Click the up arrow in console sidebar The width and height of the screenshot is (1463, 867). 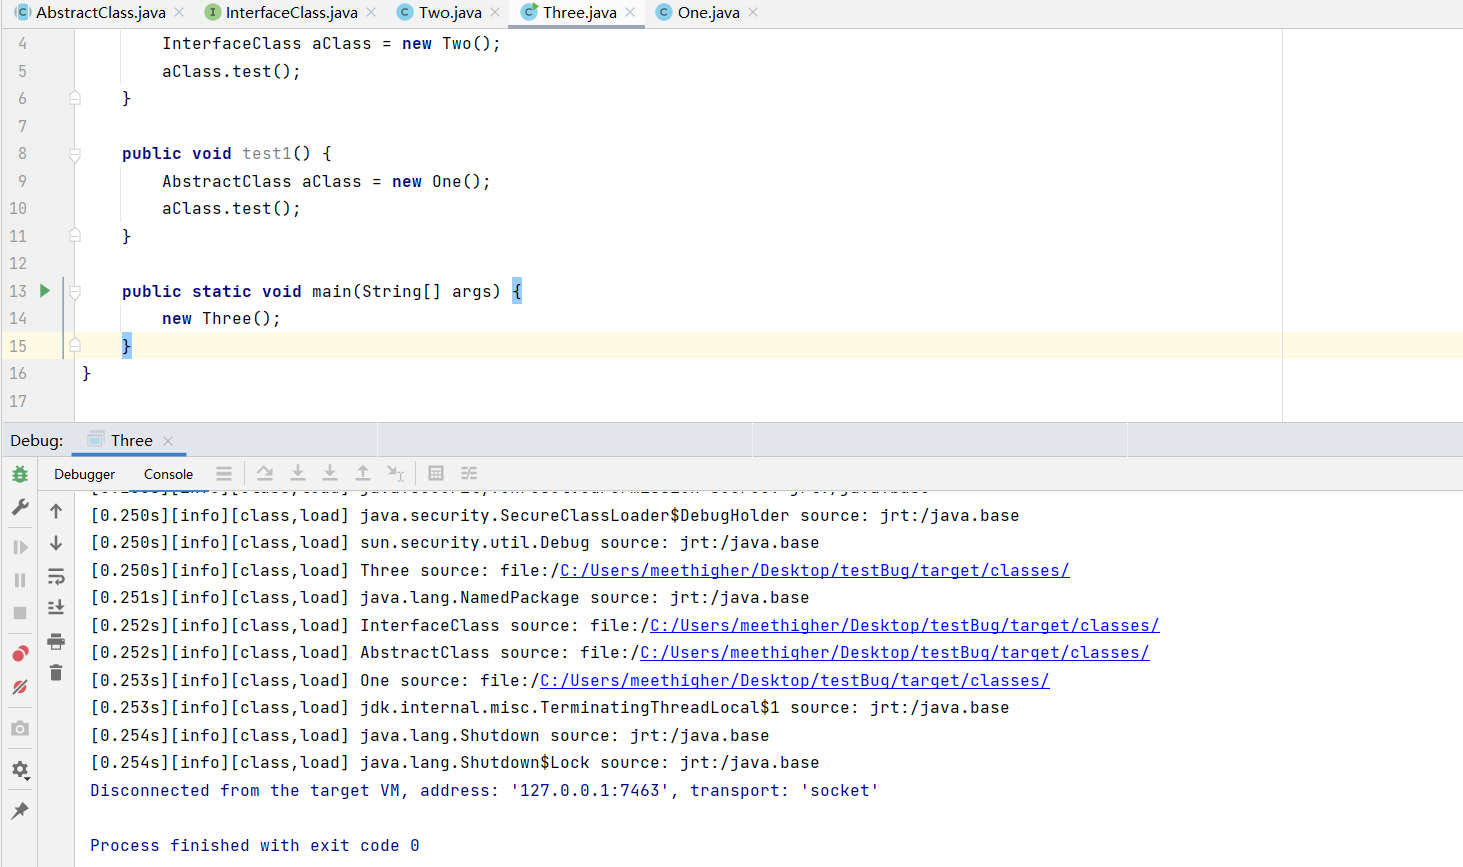56,511
